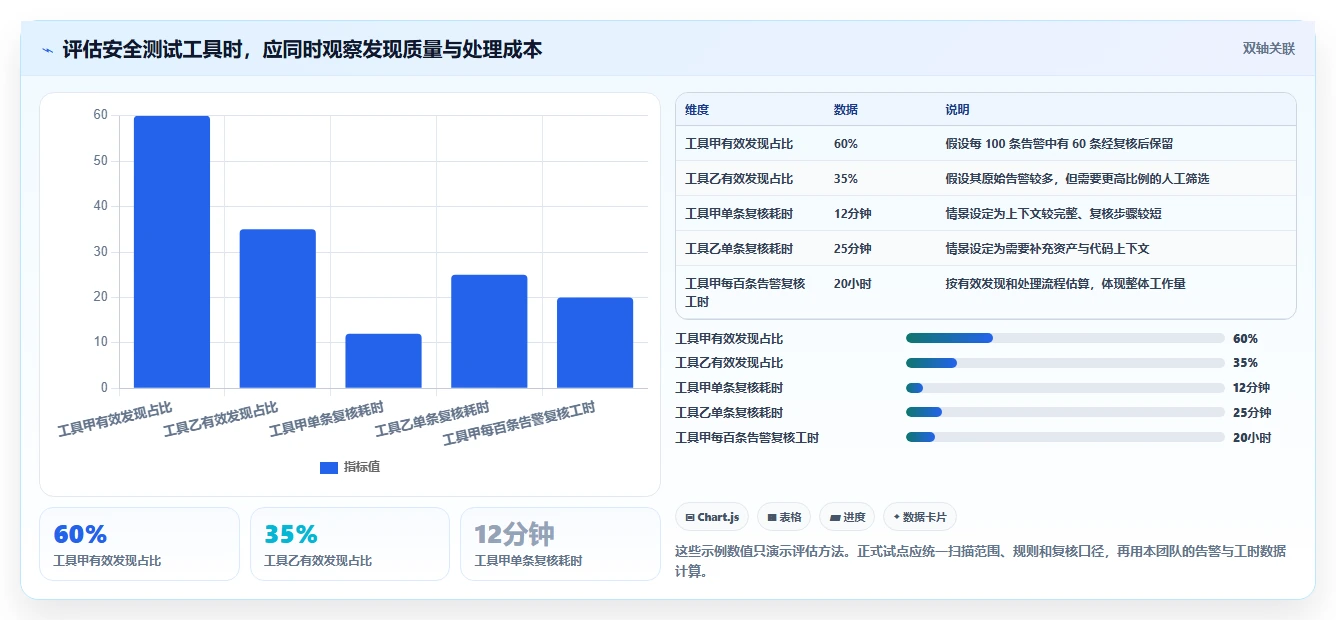
Task: Click the footnote starting 这些示例数值只演示评估方法
Action: (981, 562)
